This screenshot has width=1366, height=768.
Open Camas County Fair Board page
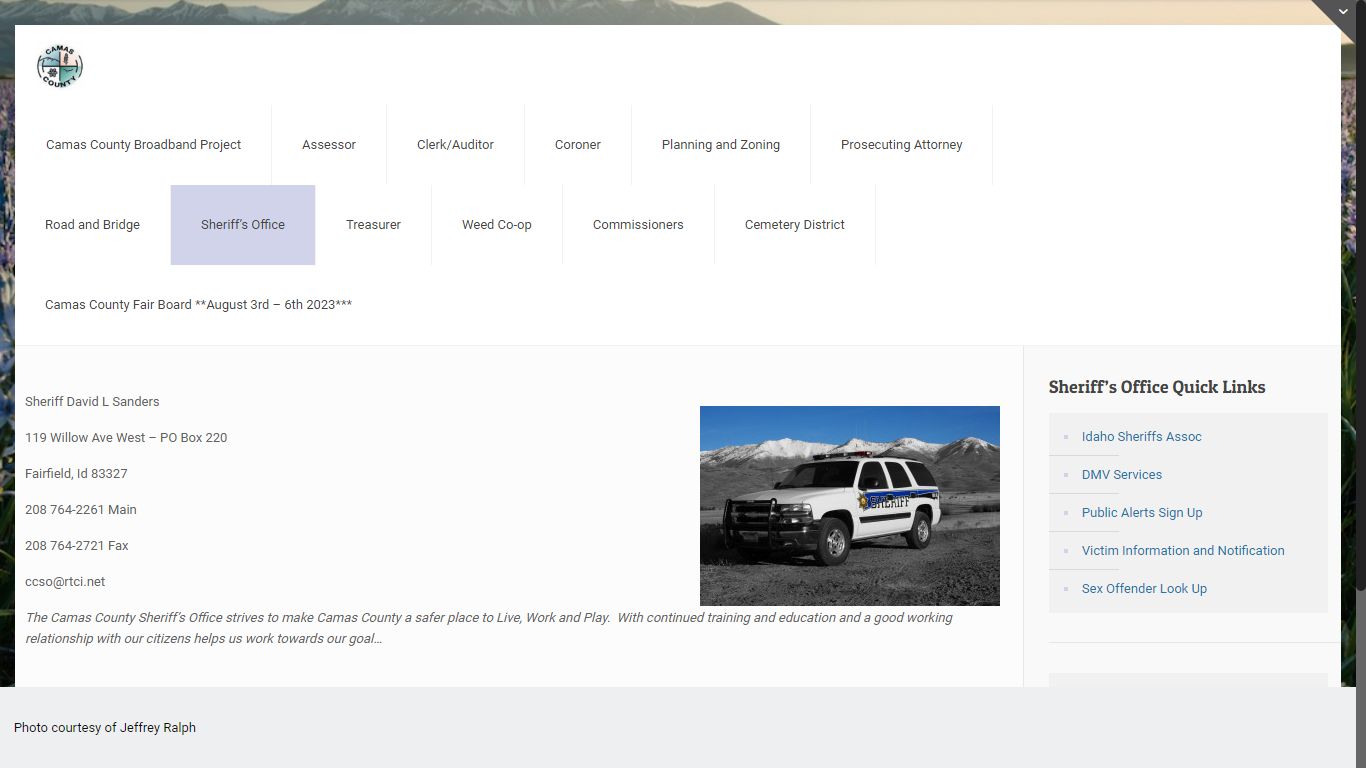tap(198, 305)
